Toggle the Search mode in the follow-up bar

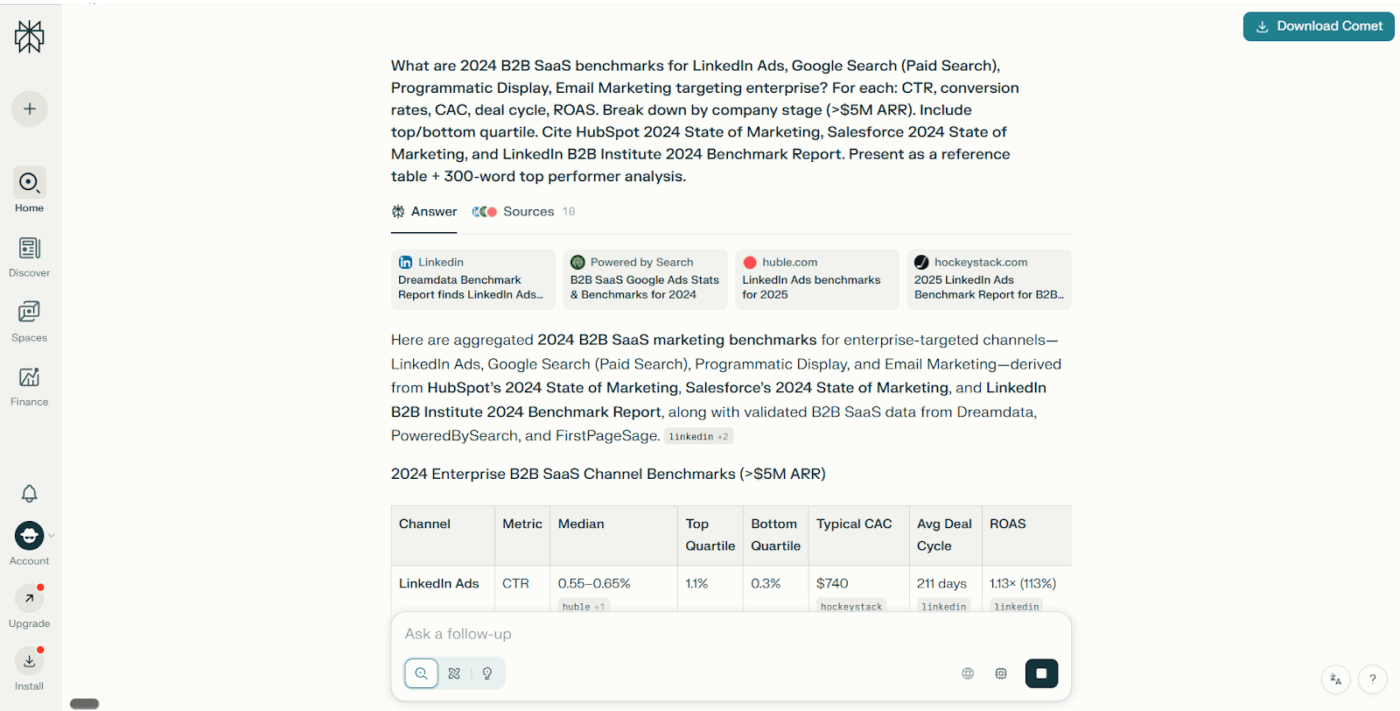[x=421, y=673]
